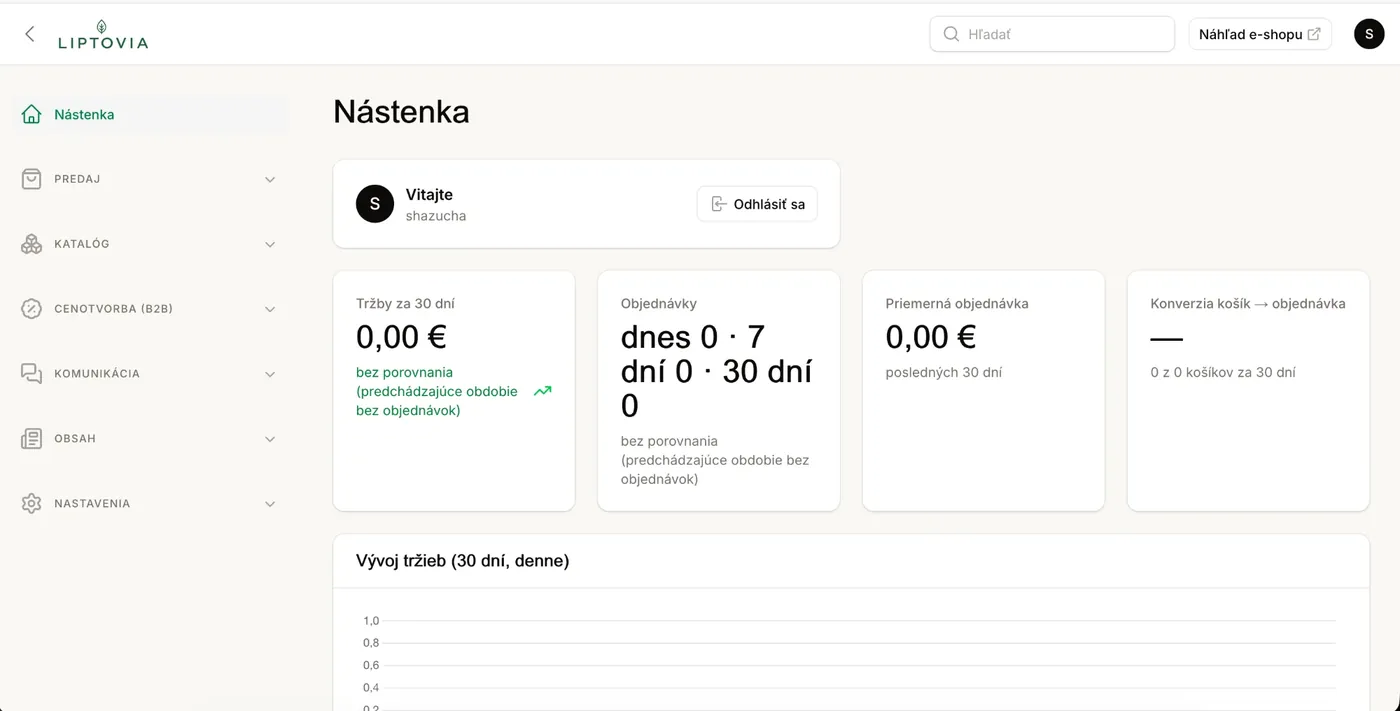1400x711 pixels.
Task: Expand the Obsah section chevron
Action: pos(270,439)
